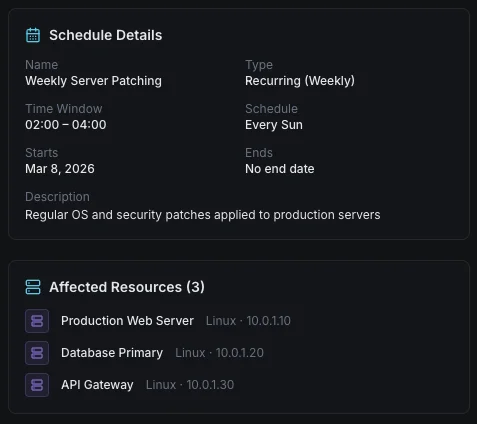
Task: Click the Recurring (Weekly) type value
Action: (x=300, y=81)
